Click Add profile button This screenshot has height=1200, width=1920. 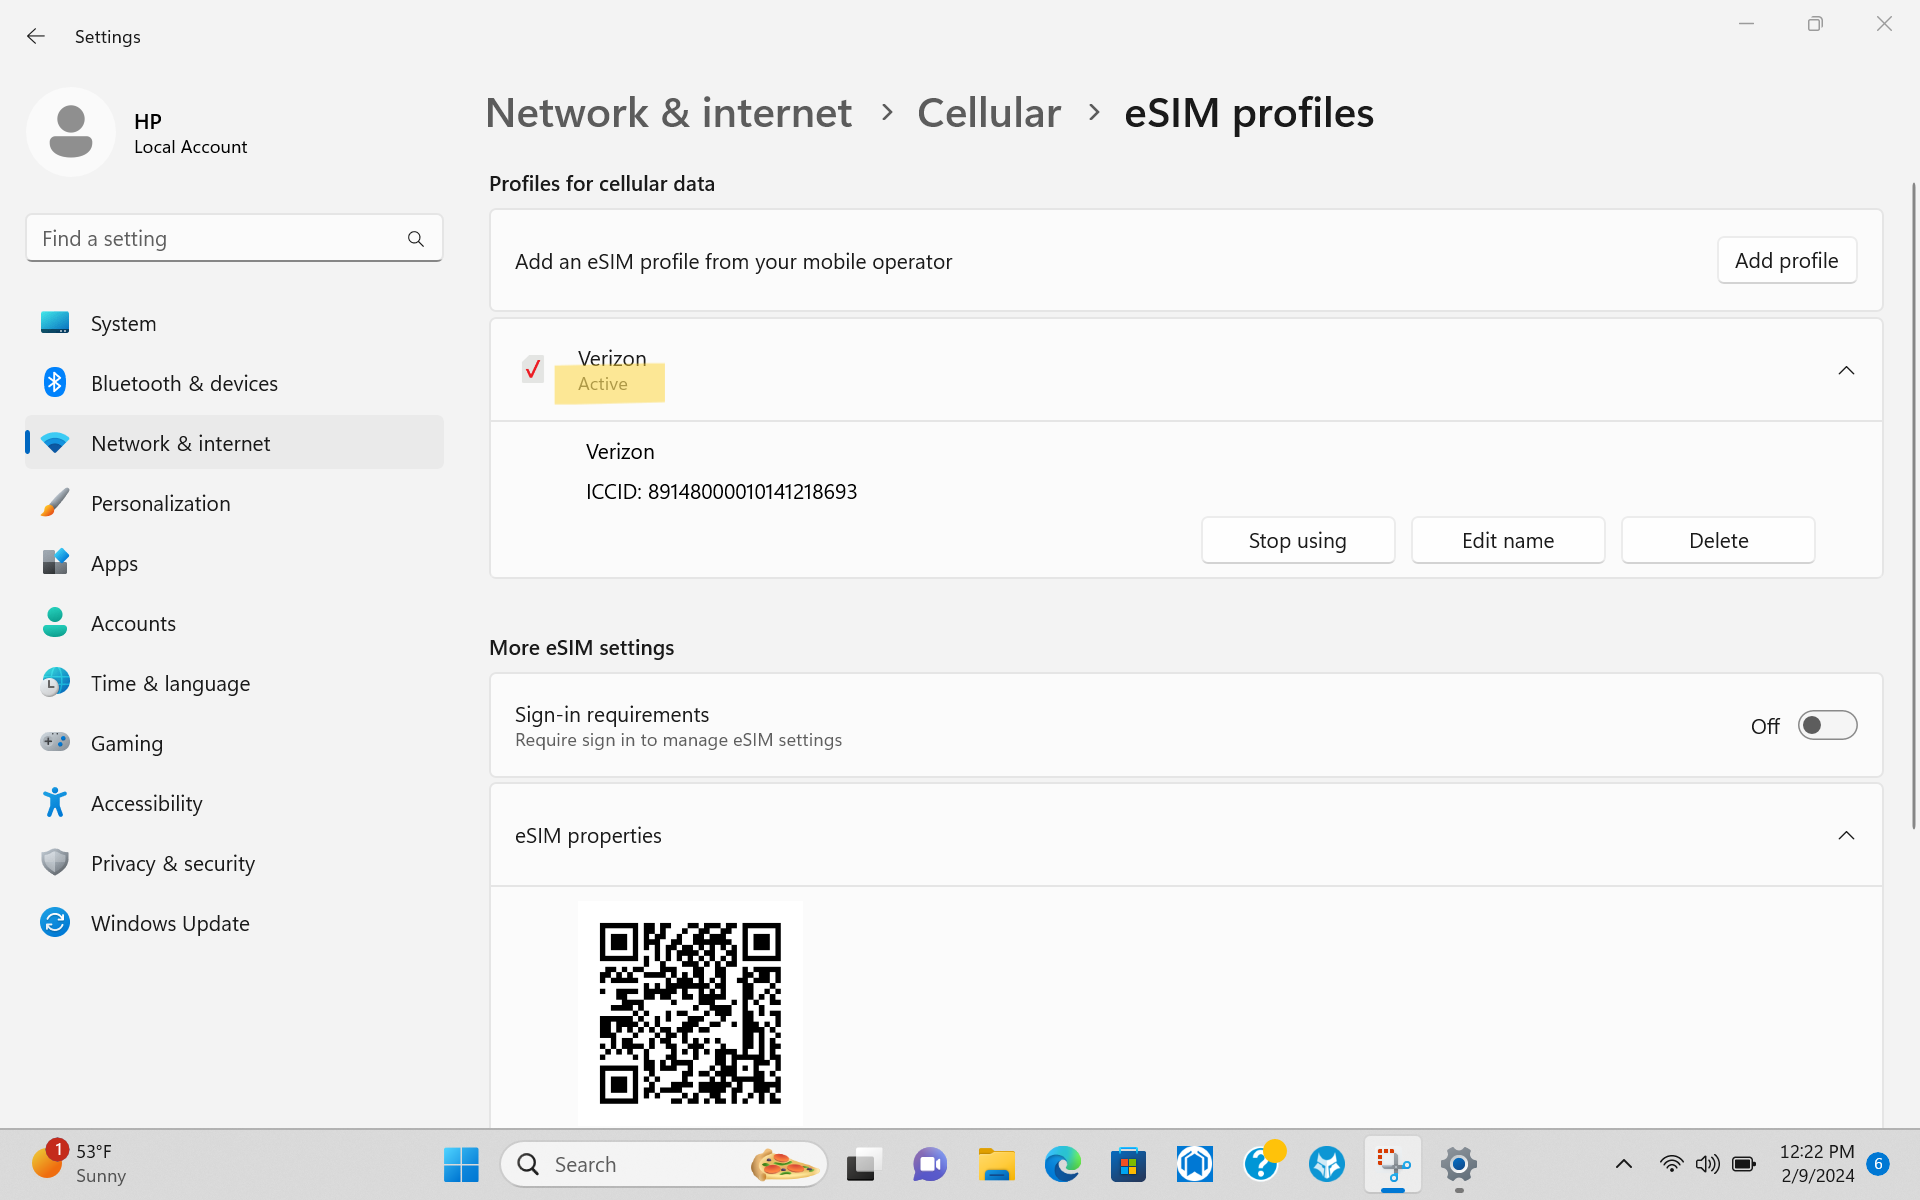tap(1786, 260)
